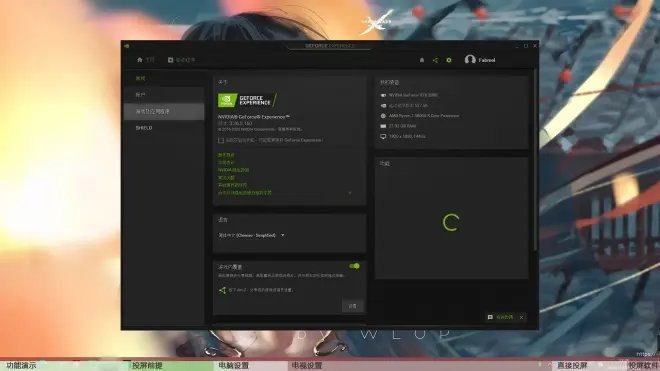Click the monitor icon next to 1920 x 1080
This screenshot has width=660, height=371.
(383, 136)
